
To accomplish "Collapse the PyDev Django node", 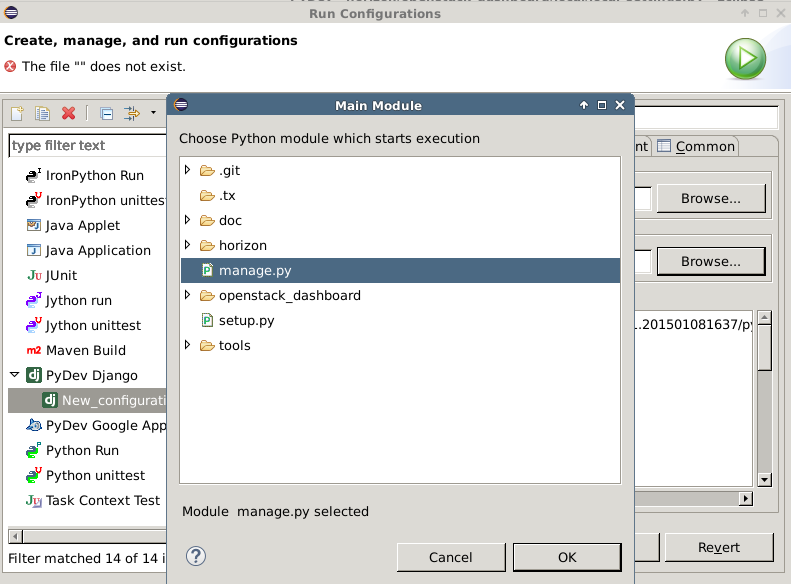I will coord(15,374).
